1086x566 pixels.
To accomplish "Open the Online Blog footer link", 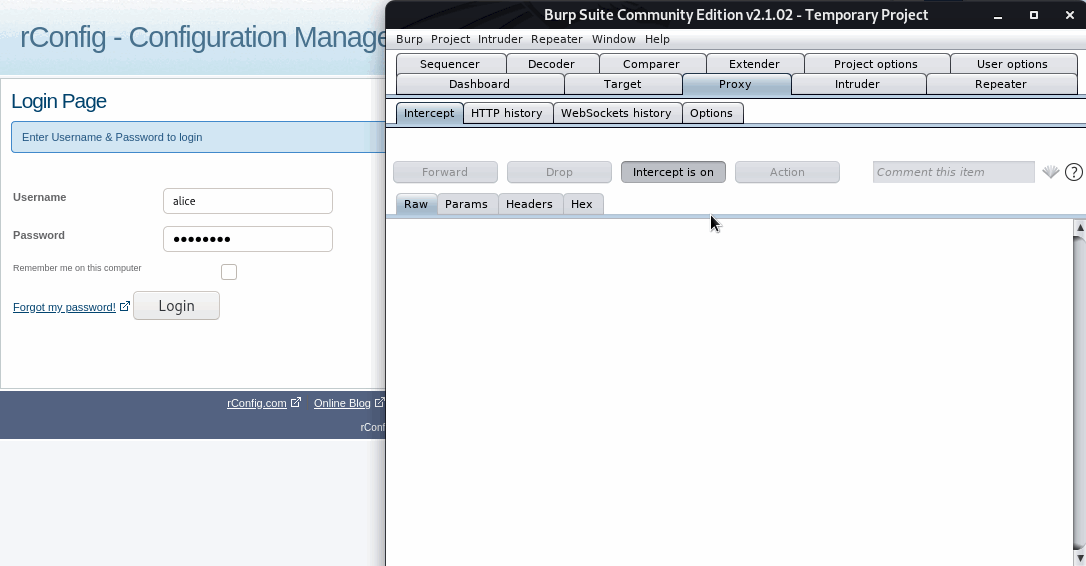I will (x=342, y=403).
